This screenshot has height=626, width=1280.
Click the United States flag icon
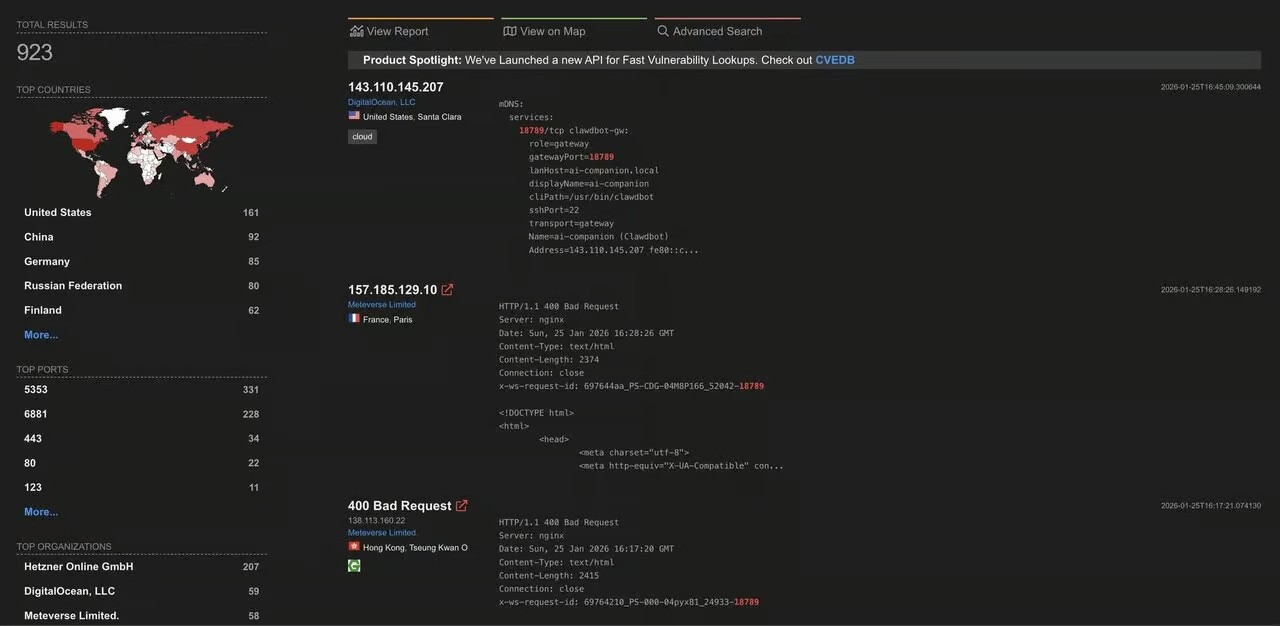click(354, 116)
